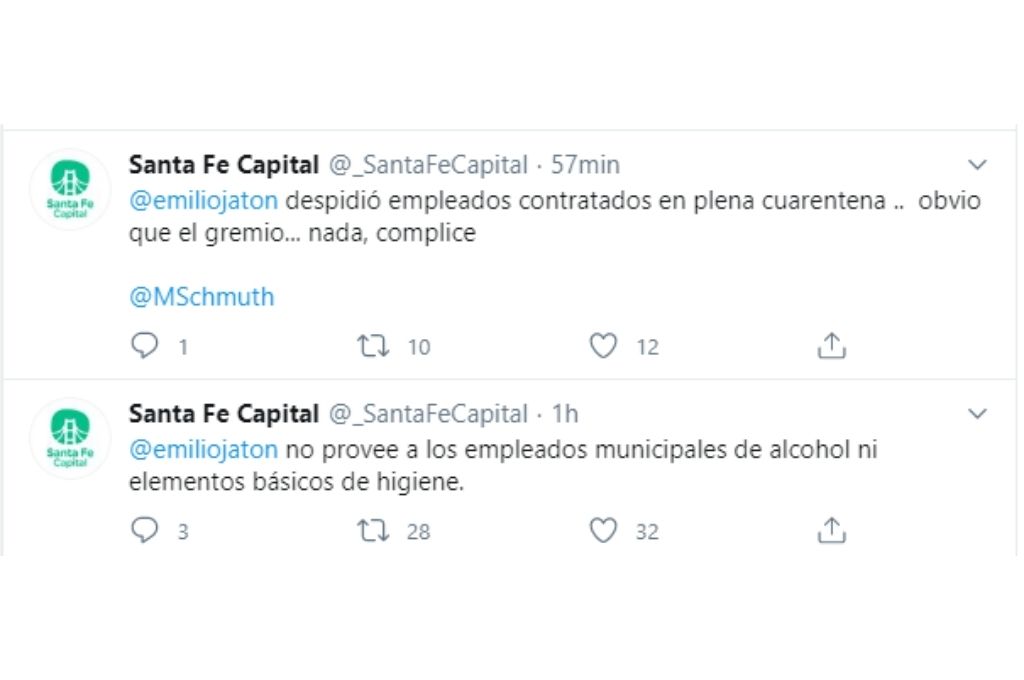Viewport: 1024px width, 680px height.
Task: Open the first tweet's options chevron
Action: (x=977, y=165)
